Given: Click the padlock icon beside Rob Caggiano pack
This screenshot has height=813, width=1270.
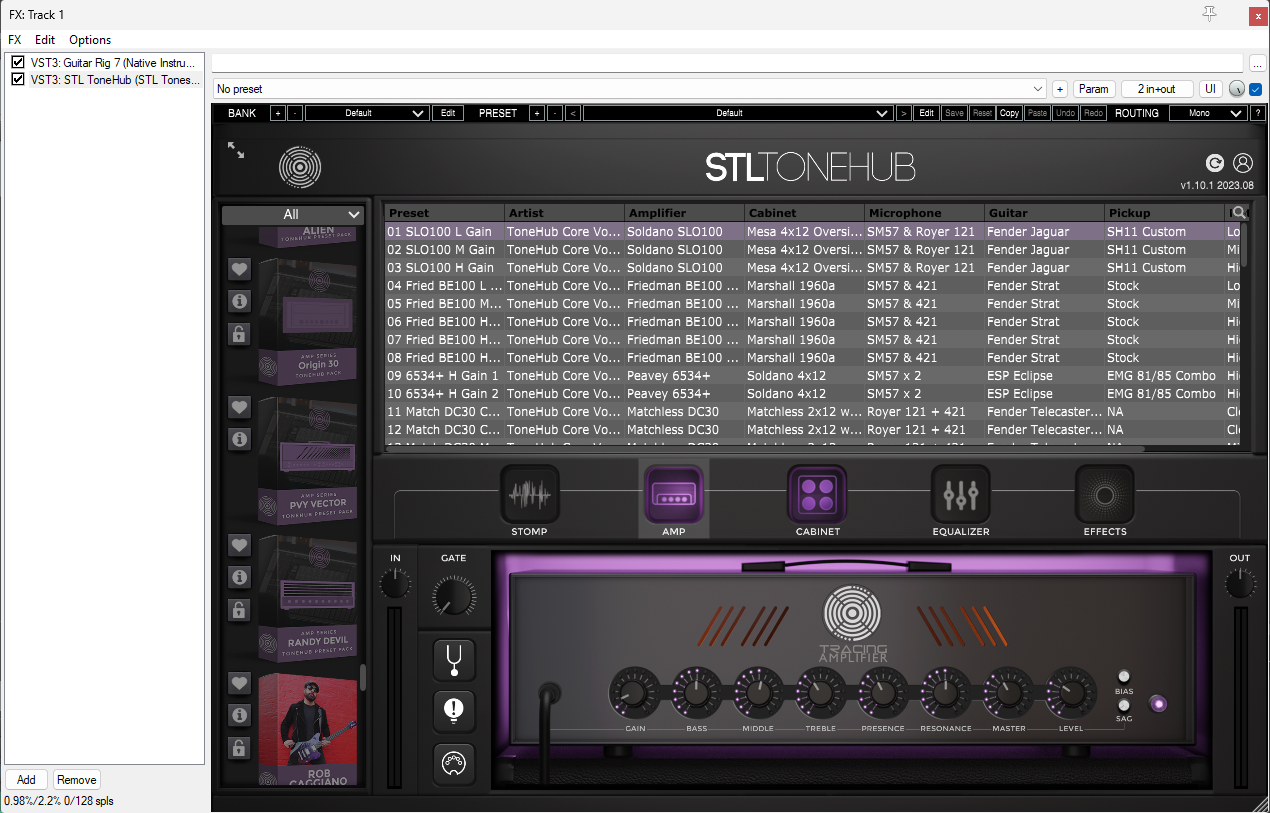Looking at the screenshot, I should [x=239, y=747].
